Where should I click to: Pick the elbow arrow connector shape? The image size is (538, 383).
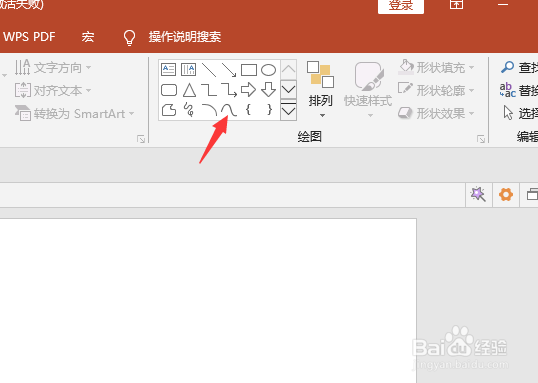[229, 90]
